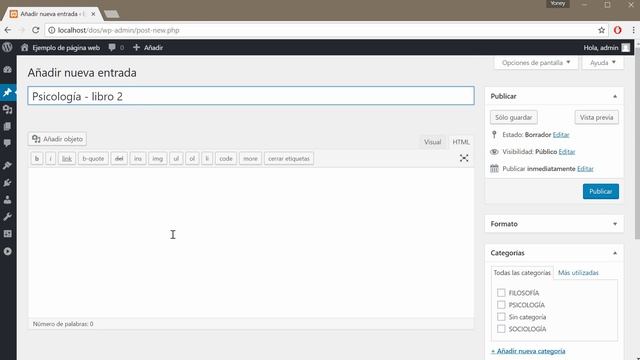This screenshot has height=360, width=640.
Task: Check the 'Sin categoría' checkbox
Action: [501, 317]
